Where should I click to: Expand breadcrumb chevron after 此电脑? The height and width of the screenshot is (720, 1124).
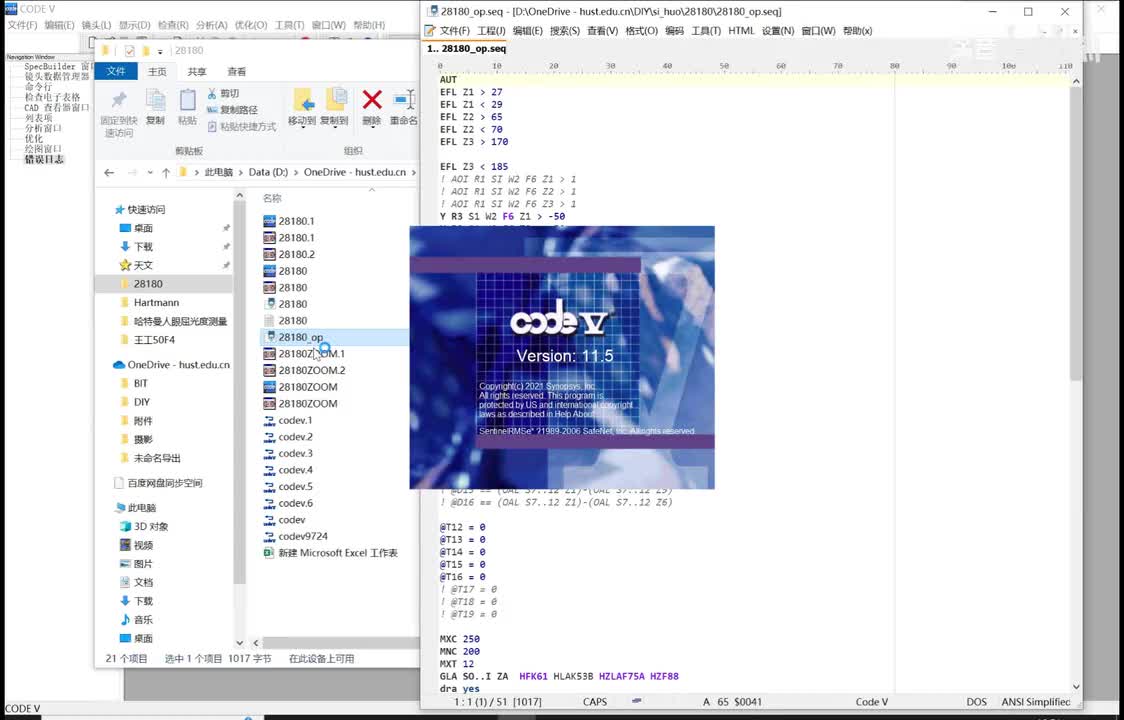[x=241, y=173]
